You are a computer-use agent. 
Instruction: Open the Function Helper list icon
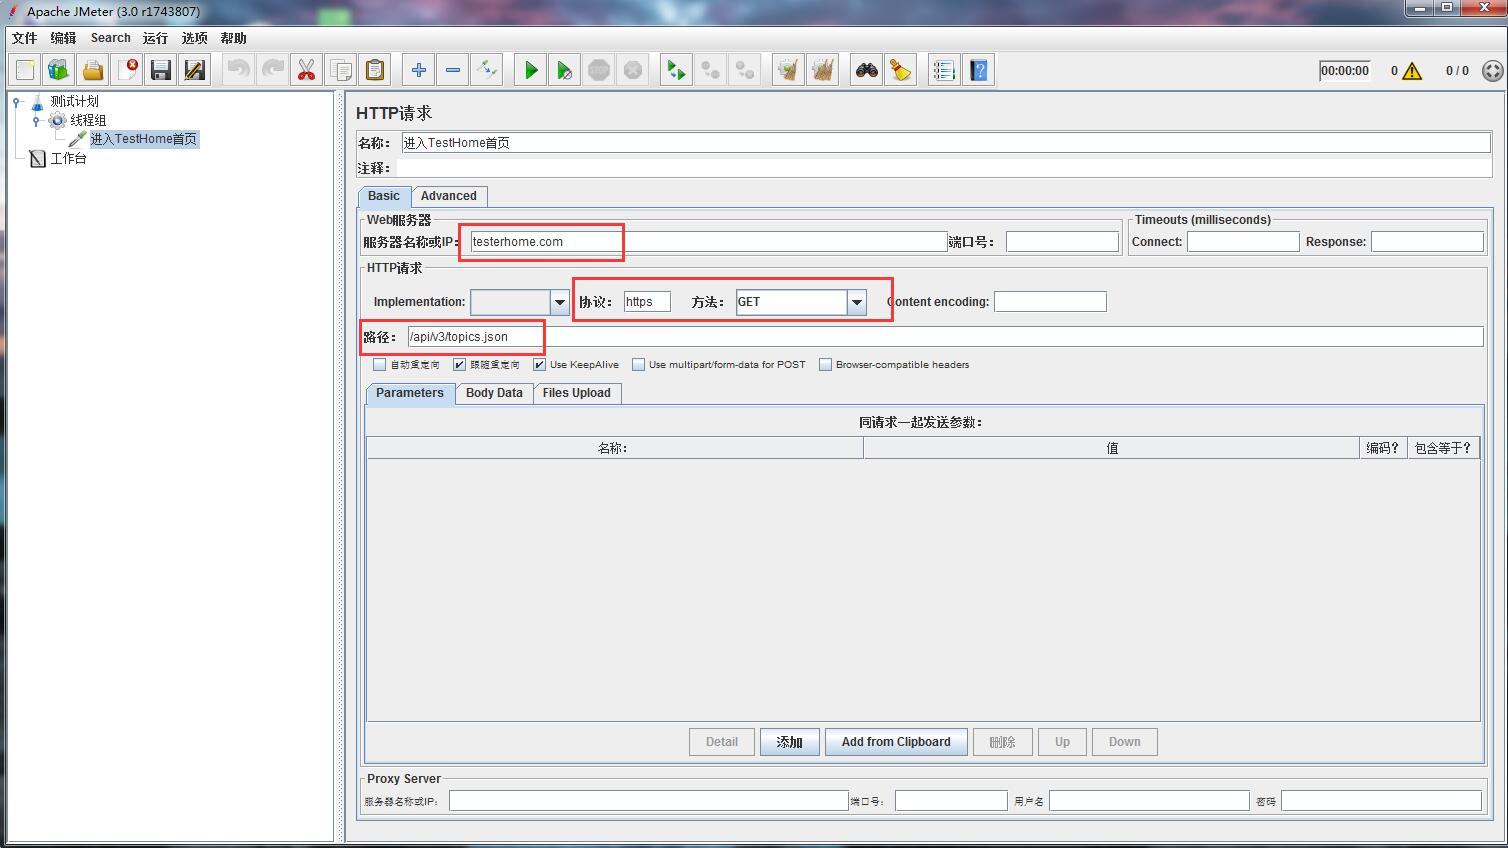point(945,70)
